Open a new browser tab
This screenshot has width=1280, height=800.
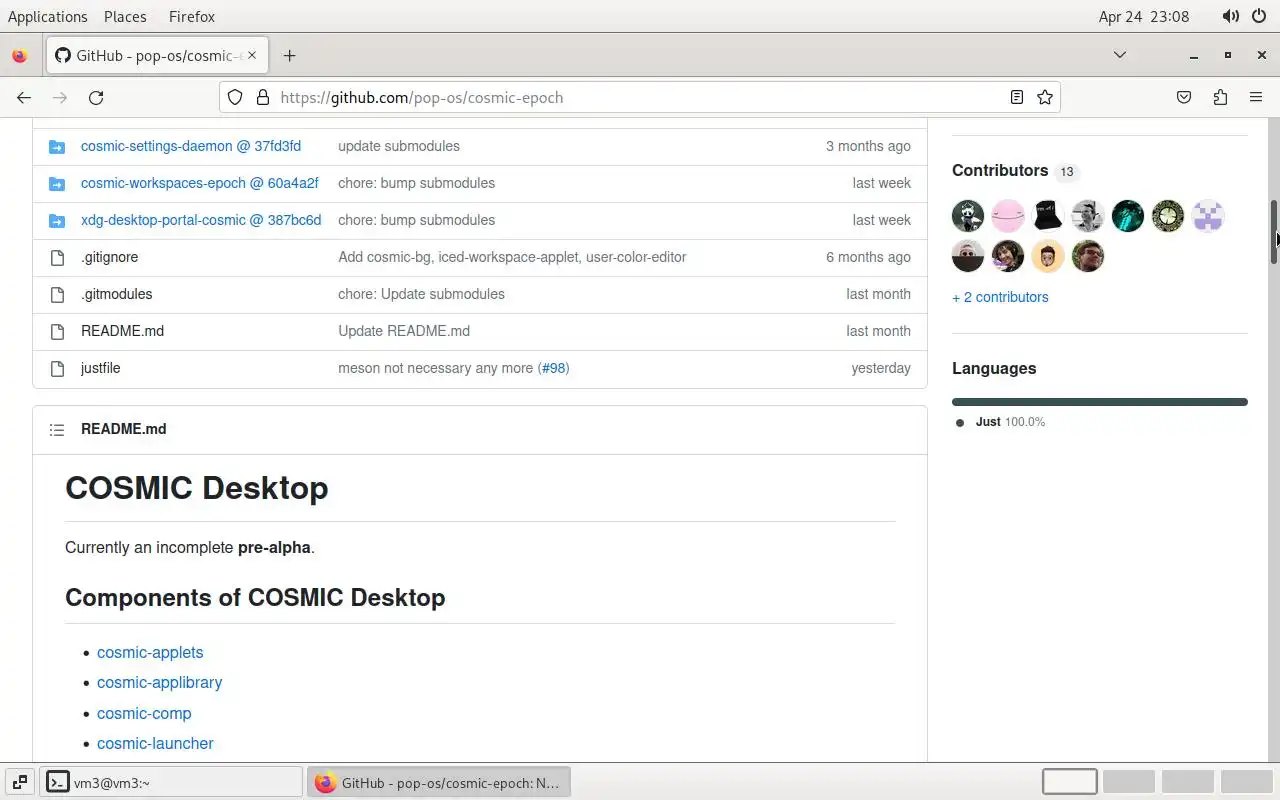click(289, 55)
